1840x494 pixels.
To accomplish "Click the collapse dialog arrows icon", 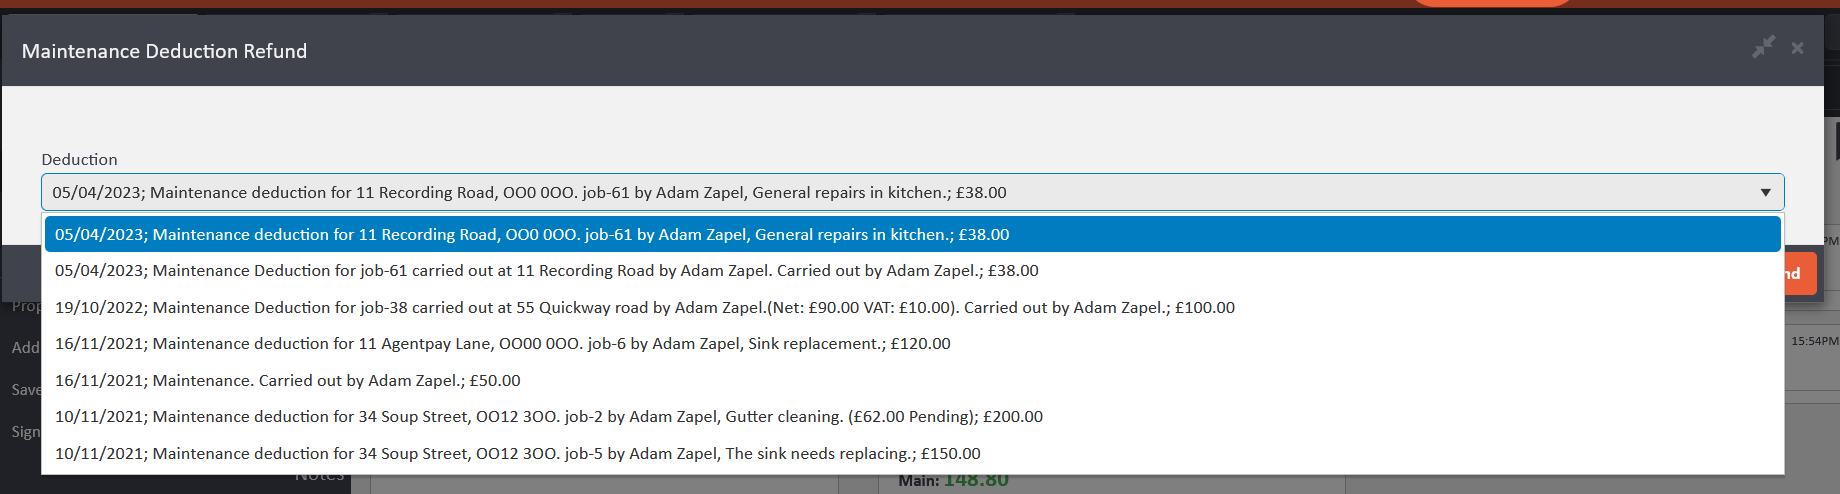I will [1763, 47].
